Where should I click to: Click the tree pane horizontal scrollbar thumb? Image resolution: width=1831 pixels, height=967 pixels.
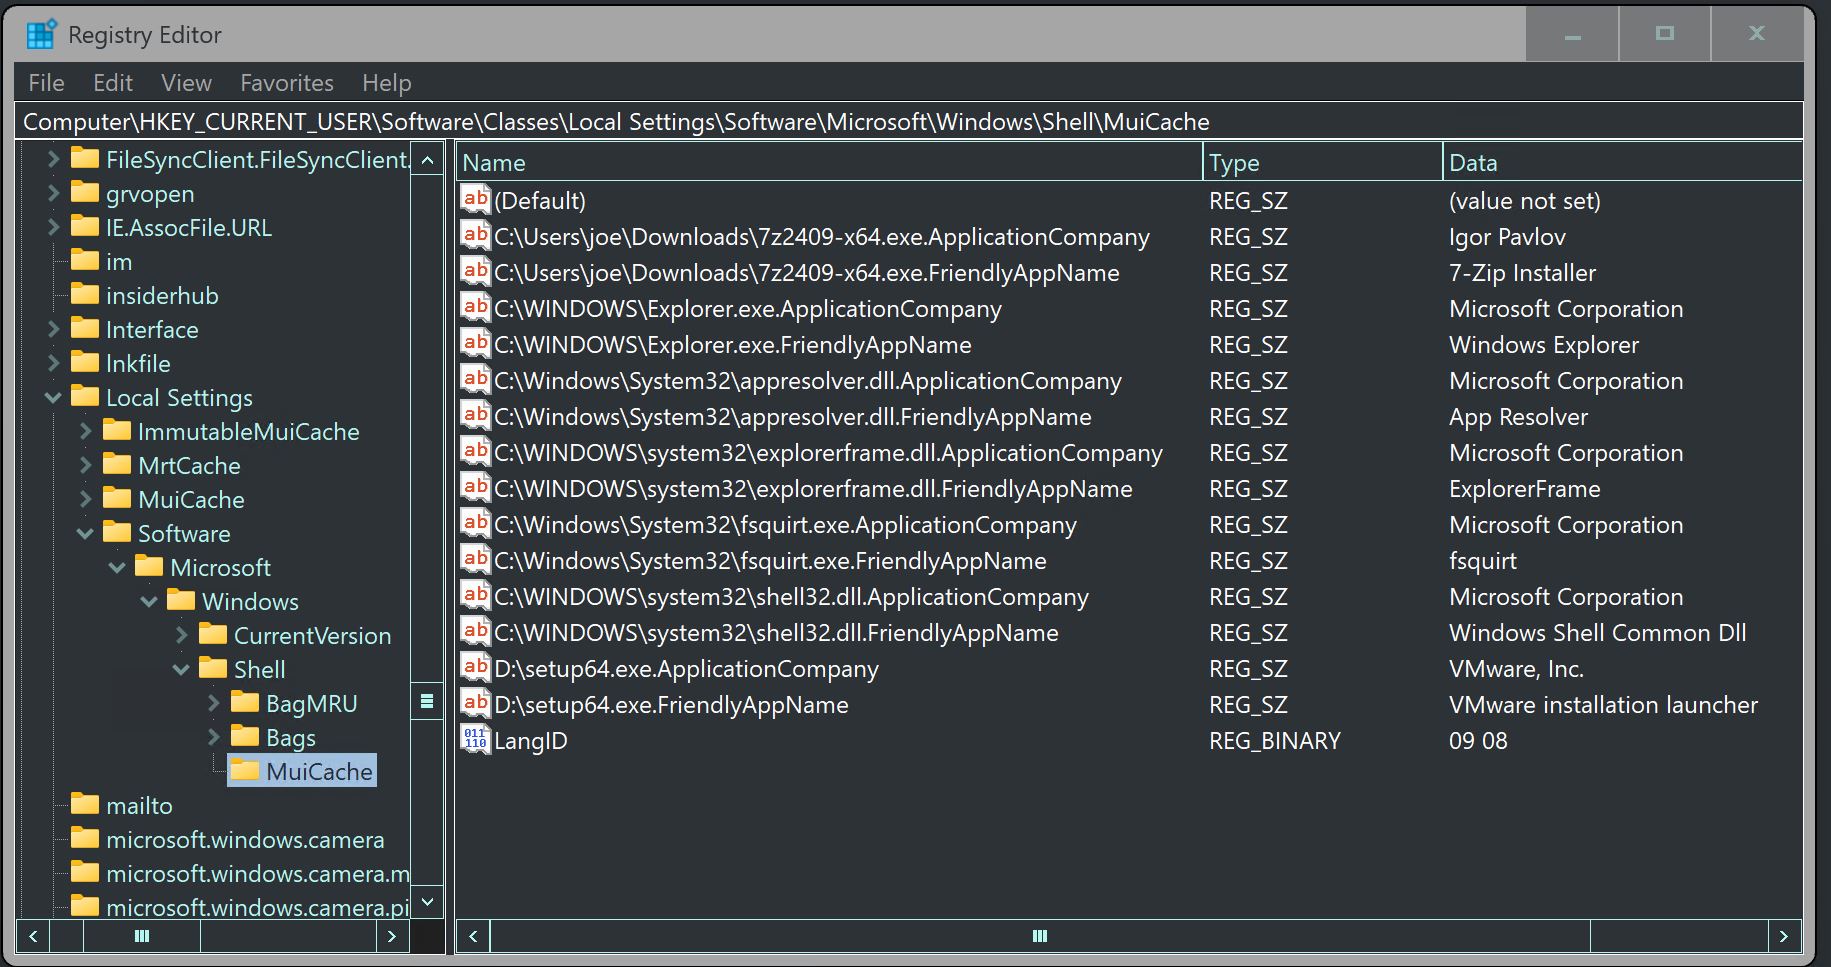click(142, 936)
